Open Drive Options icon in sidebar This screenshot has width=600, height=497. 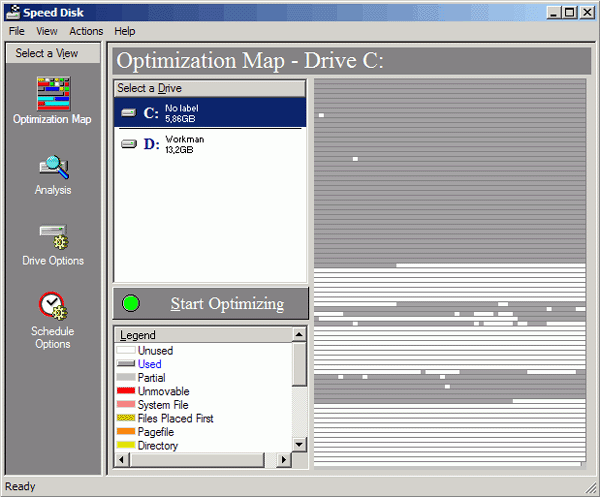53,238
